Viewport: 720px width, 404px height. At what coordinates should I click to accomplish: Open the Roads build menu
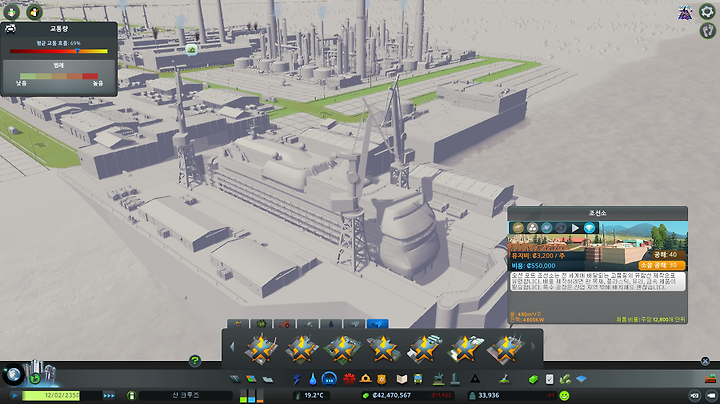point(235,379)
